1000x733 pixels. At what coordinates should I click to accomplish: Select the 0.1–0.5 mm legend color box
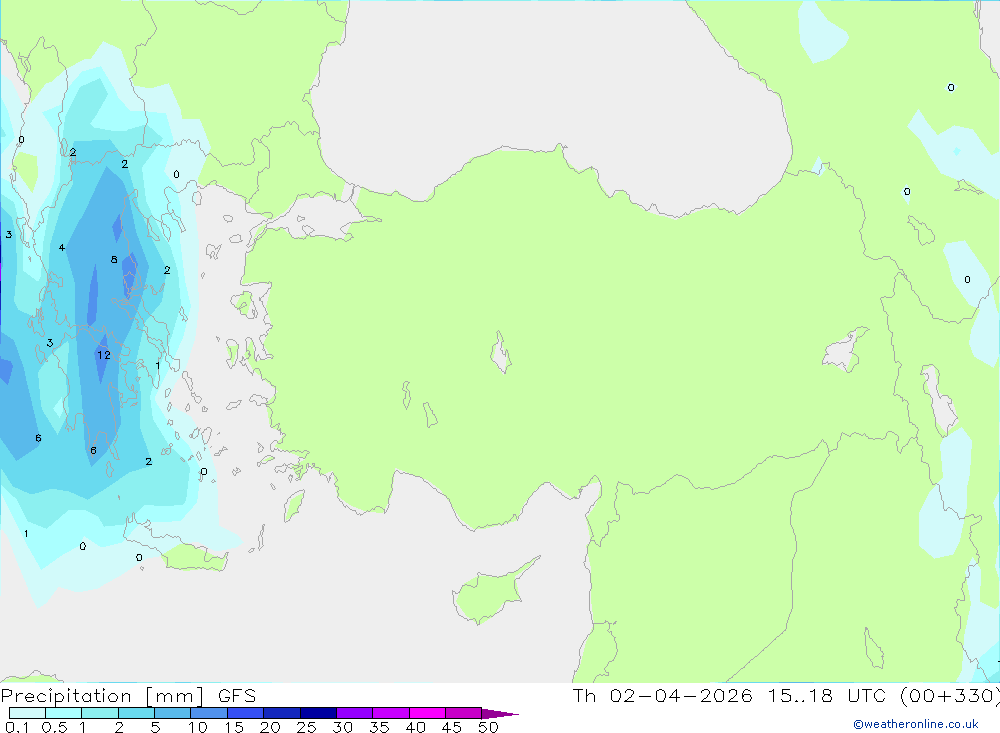pos(27,713)
